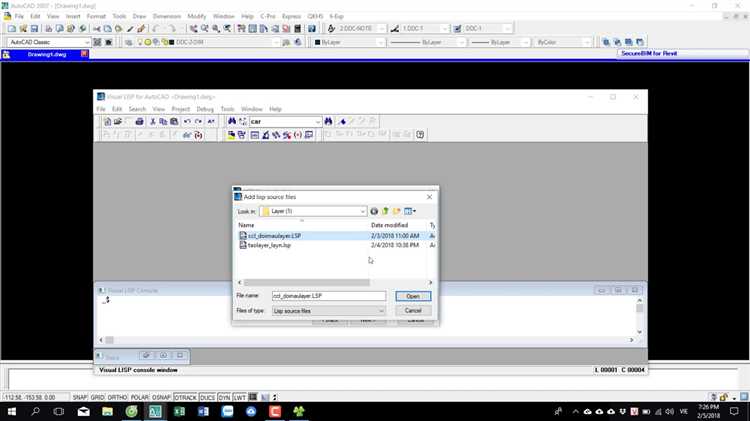This screenshot has height=421, width=750.
Task: Click Visual LISP Paste icon
Action: [174, 122]
